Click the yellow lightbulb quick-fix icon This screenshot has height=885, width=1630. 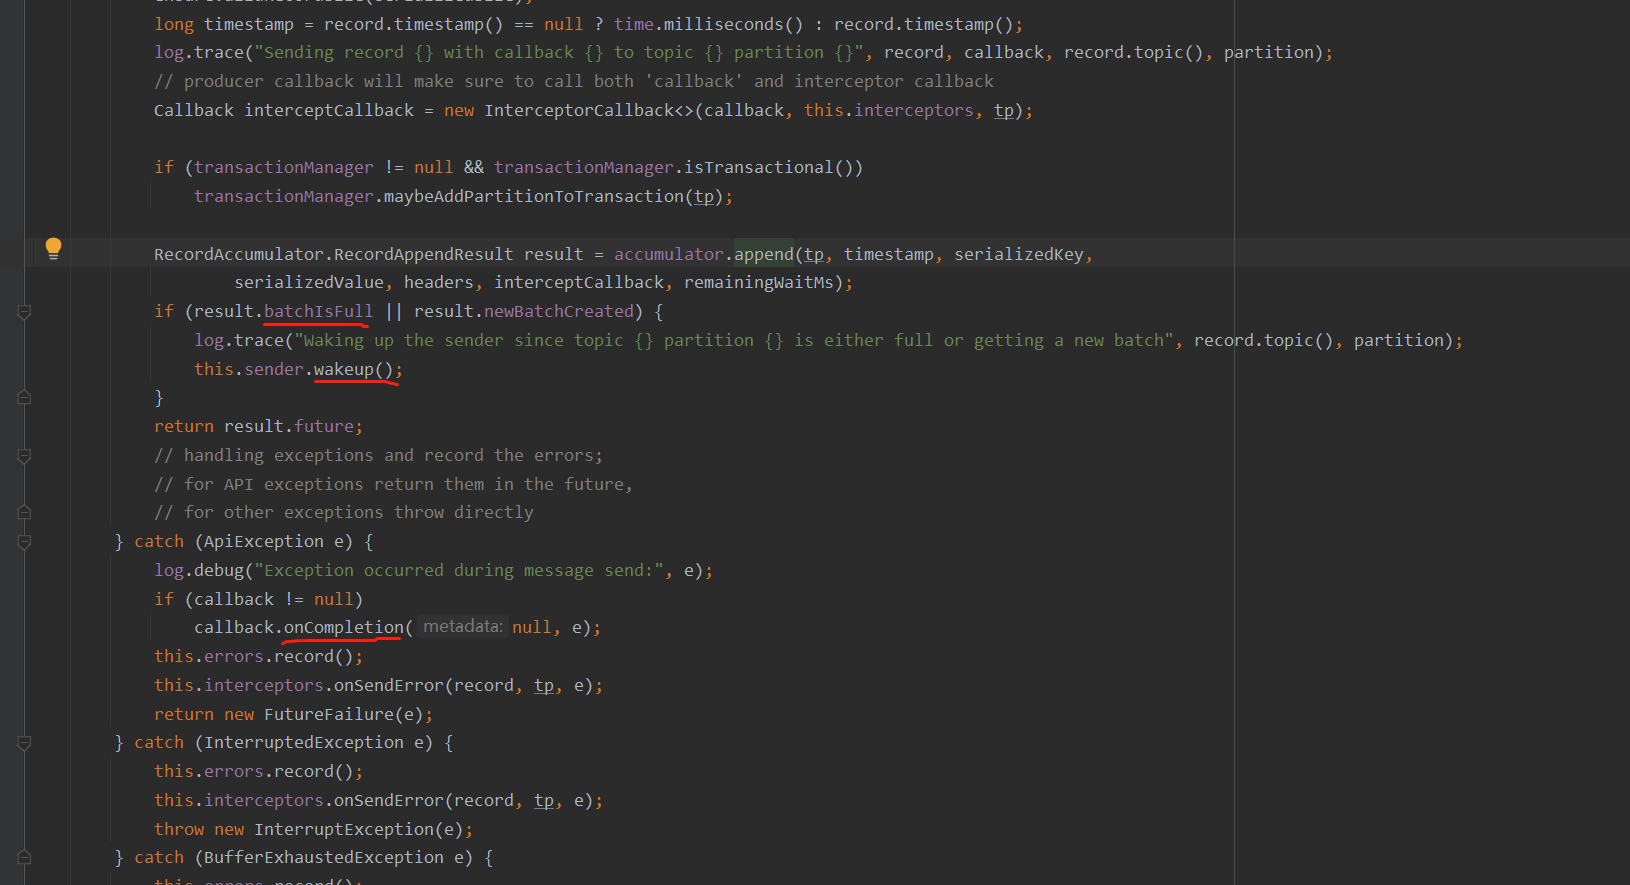[53, 248]
